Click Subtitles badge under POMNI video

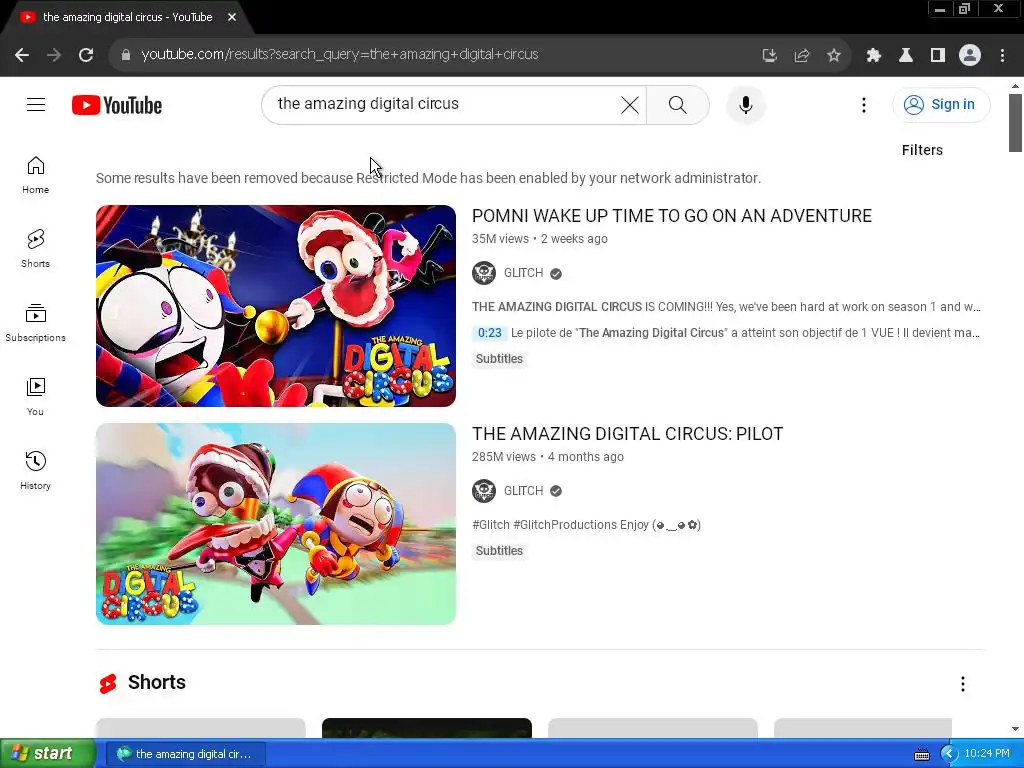(x=499, y=359)
